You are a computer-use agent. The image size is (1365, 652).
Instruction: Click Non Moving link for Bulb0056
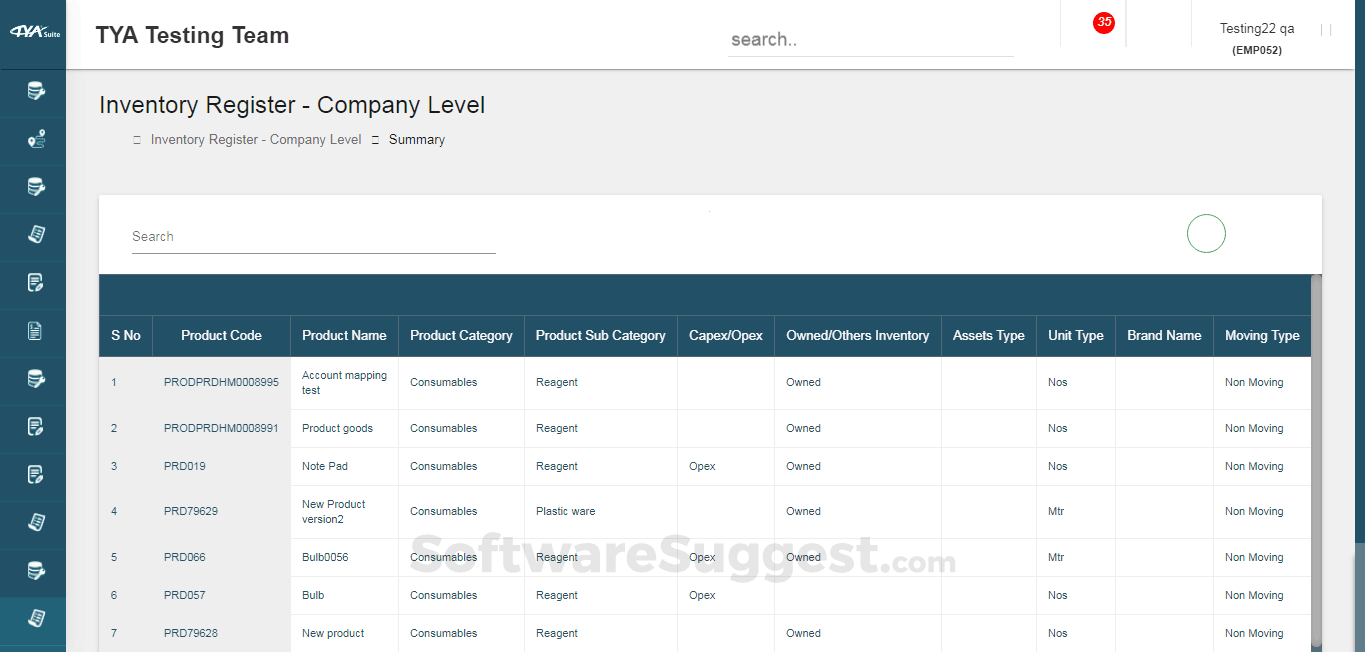[x=1254, y=557]
